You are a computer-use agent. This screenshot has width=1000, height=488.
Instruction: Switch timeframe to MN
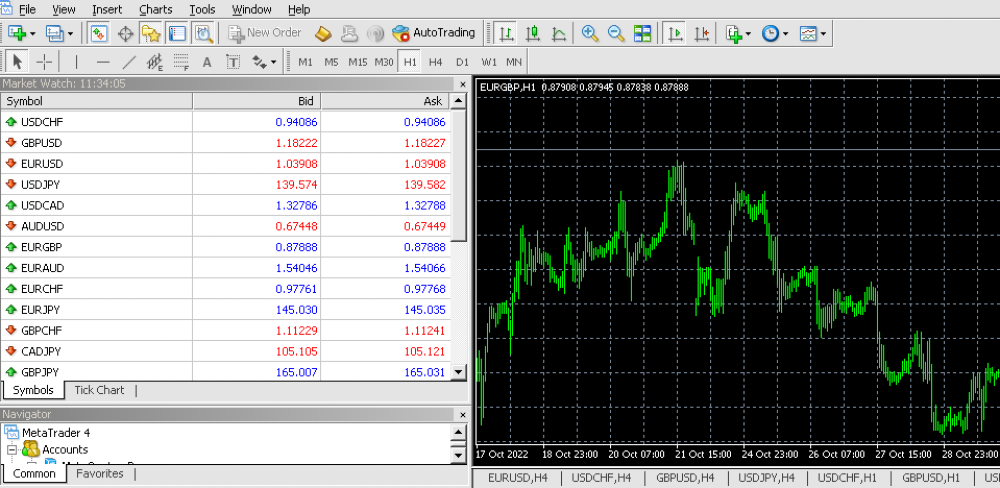[x=513, y=62]
